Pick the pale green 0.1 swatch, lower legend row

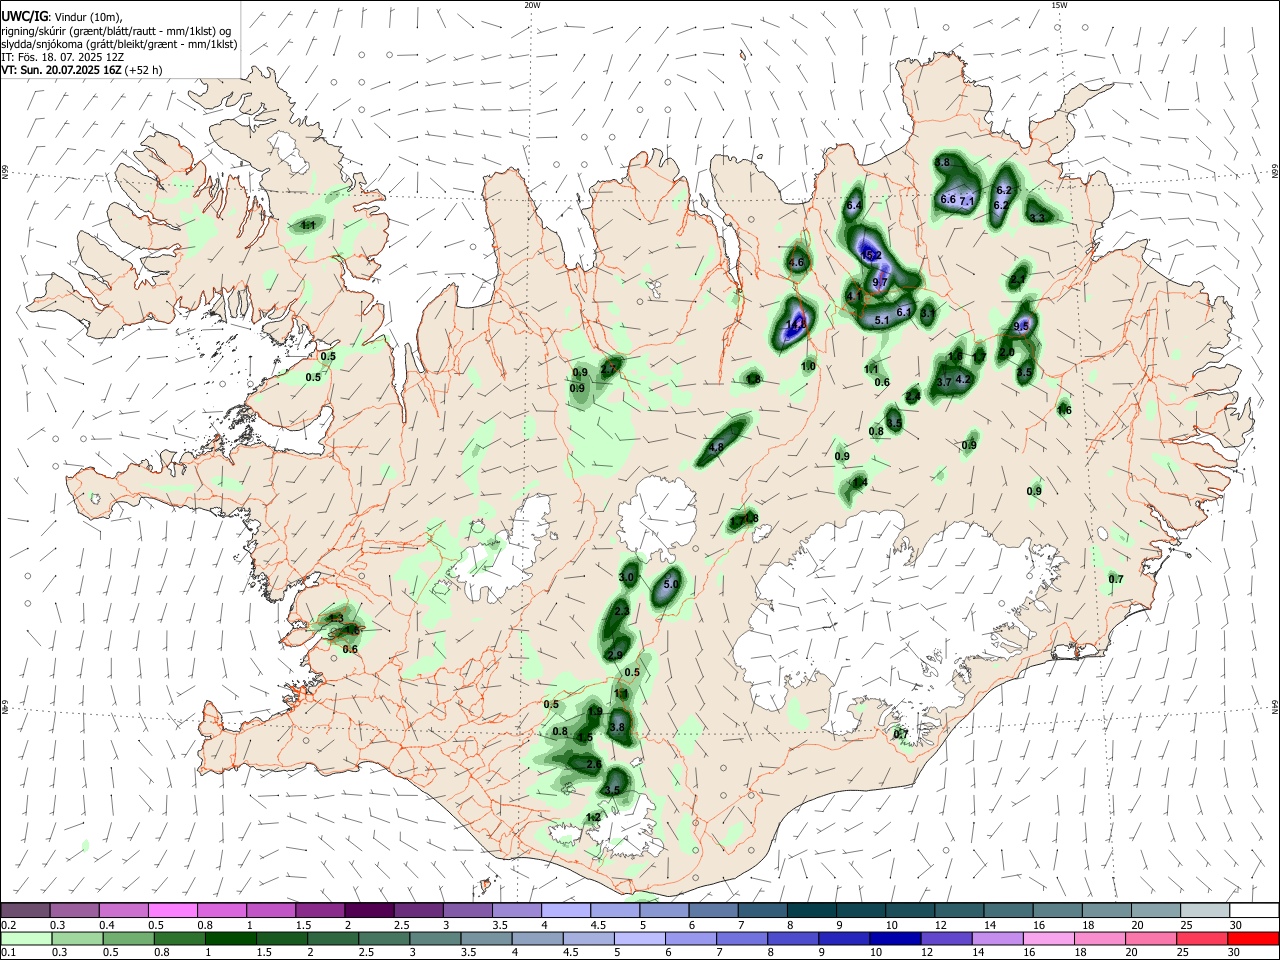click(x=26, y=938)
